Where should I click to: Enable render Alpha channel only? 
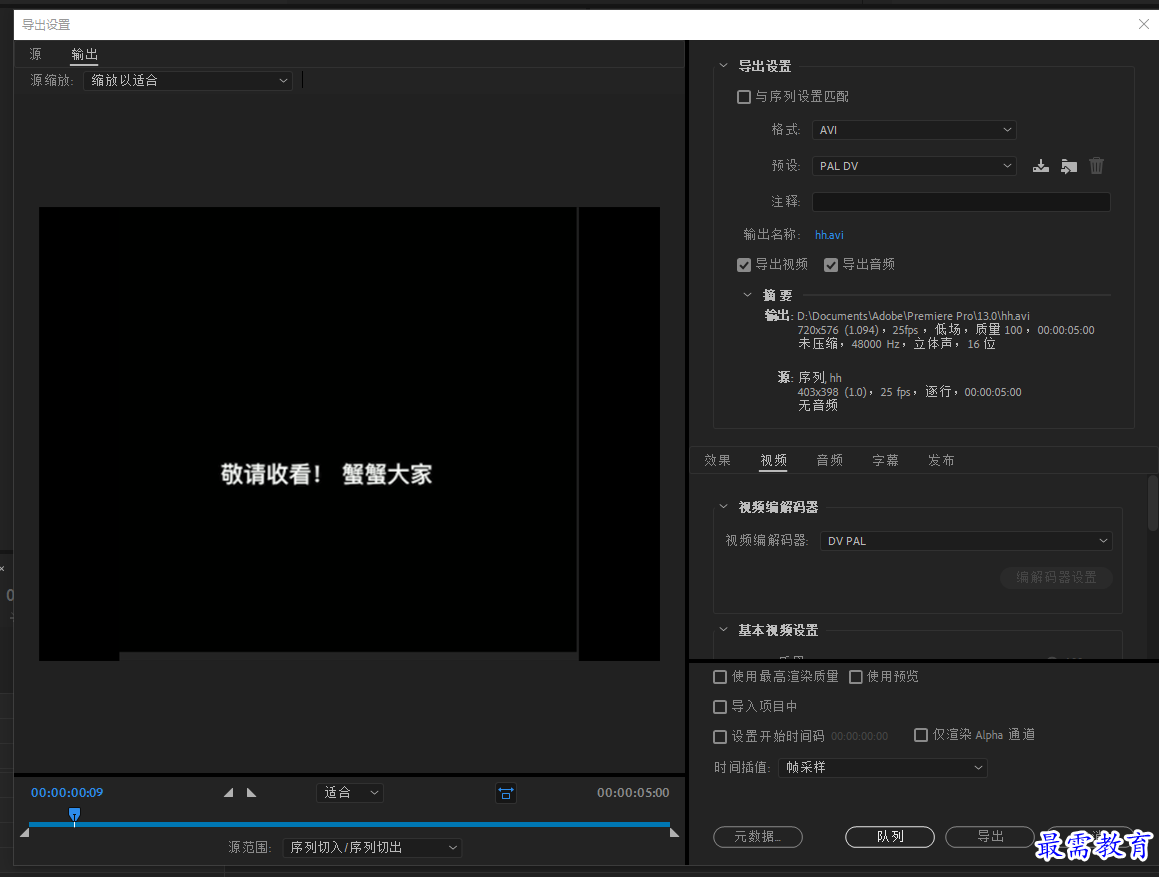[921, 735]
